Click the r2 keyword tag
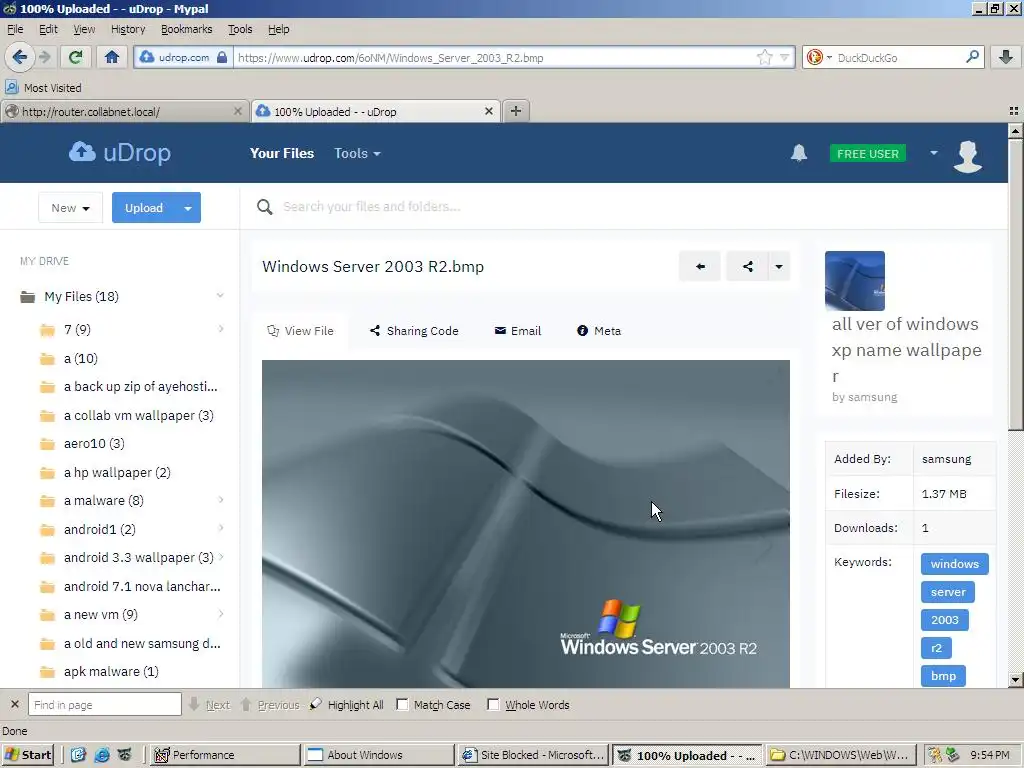1024x768 pixels. (x=936, y=648)
